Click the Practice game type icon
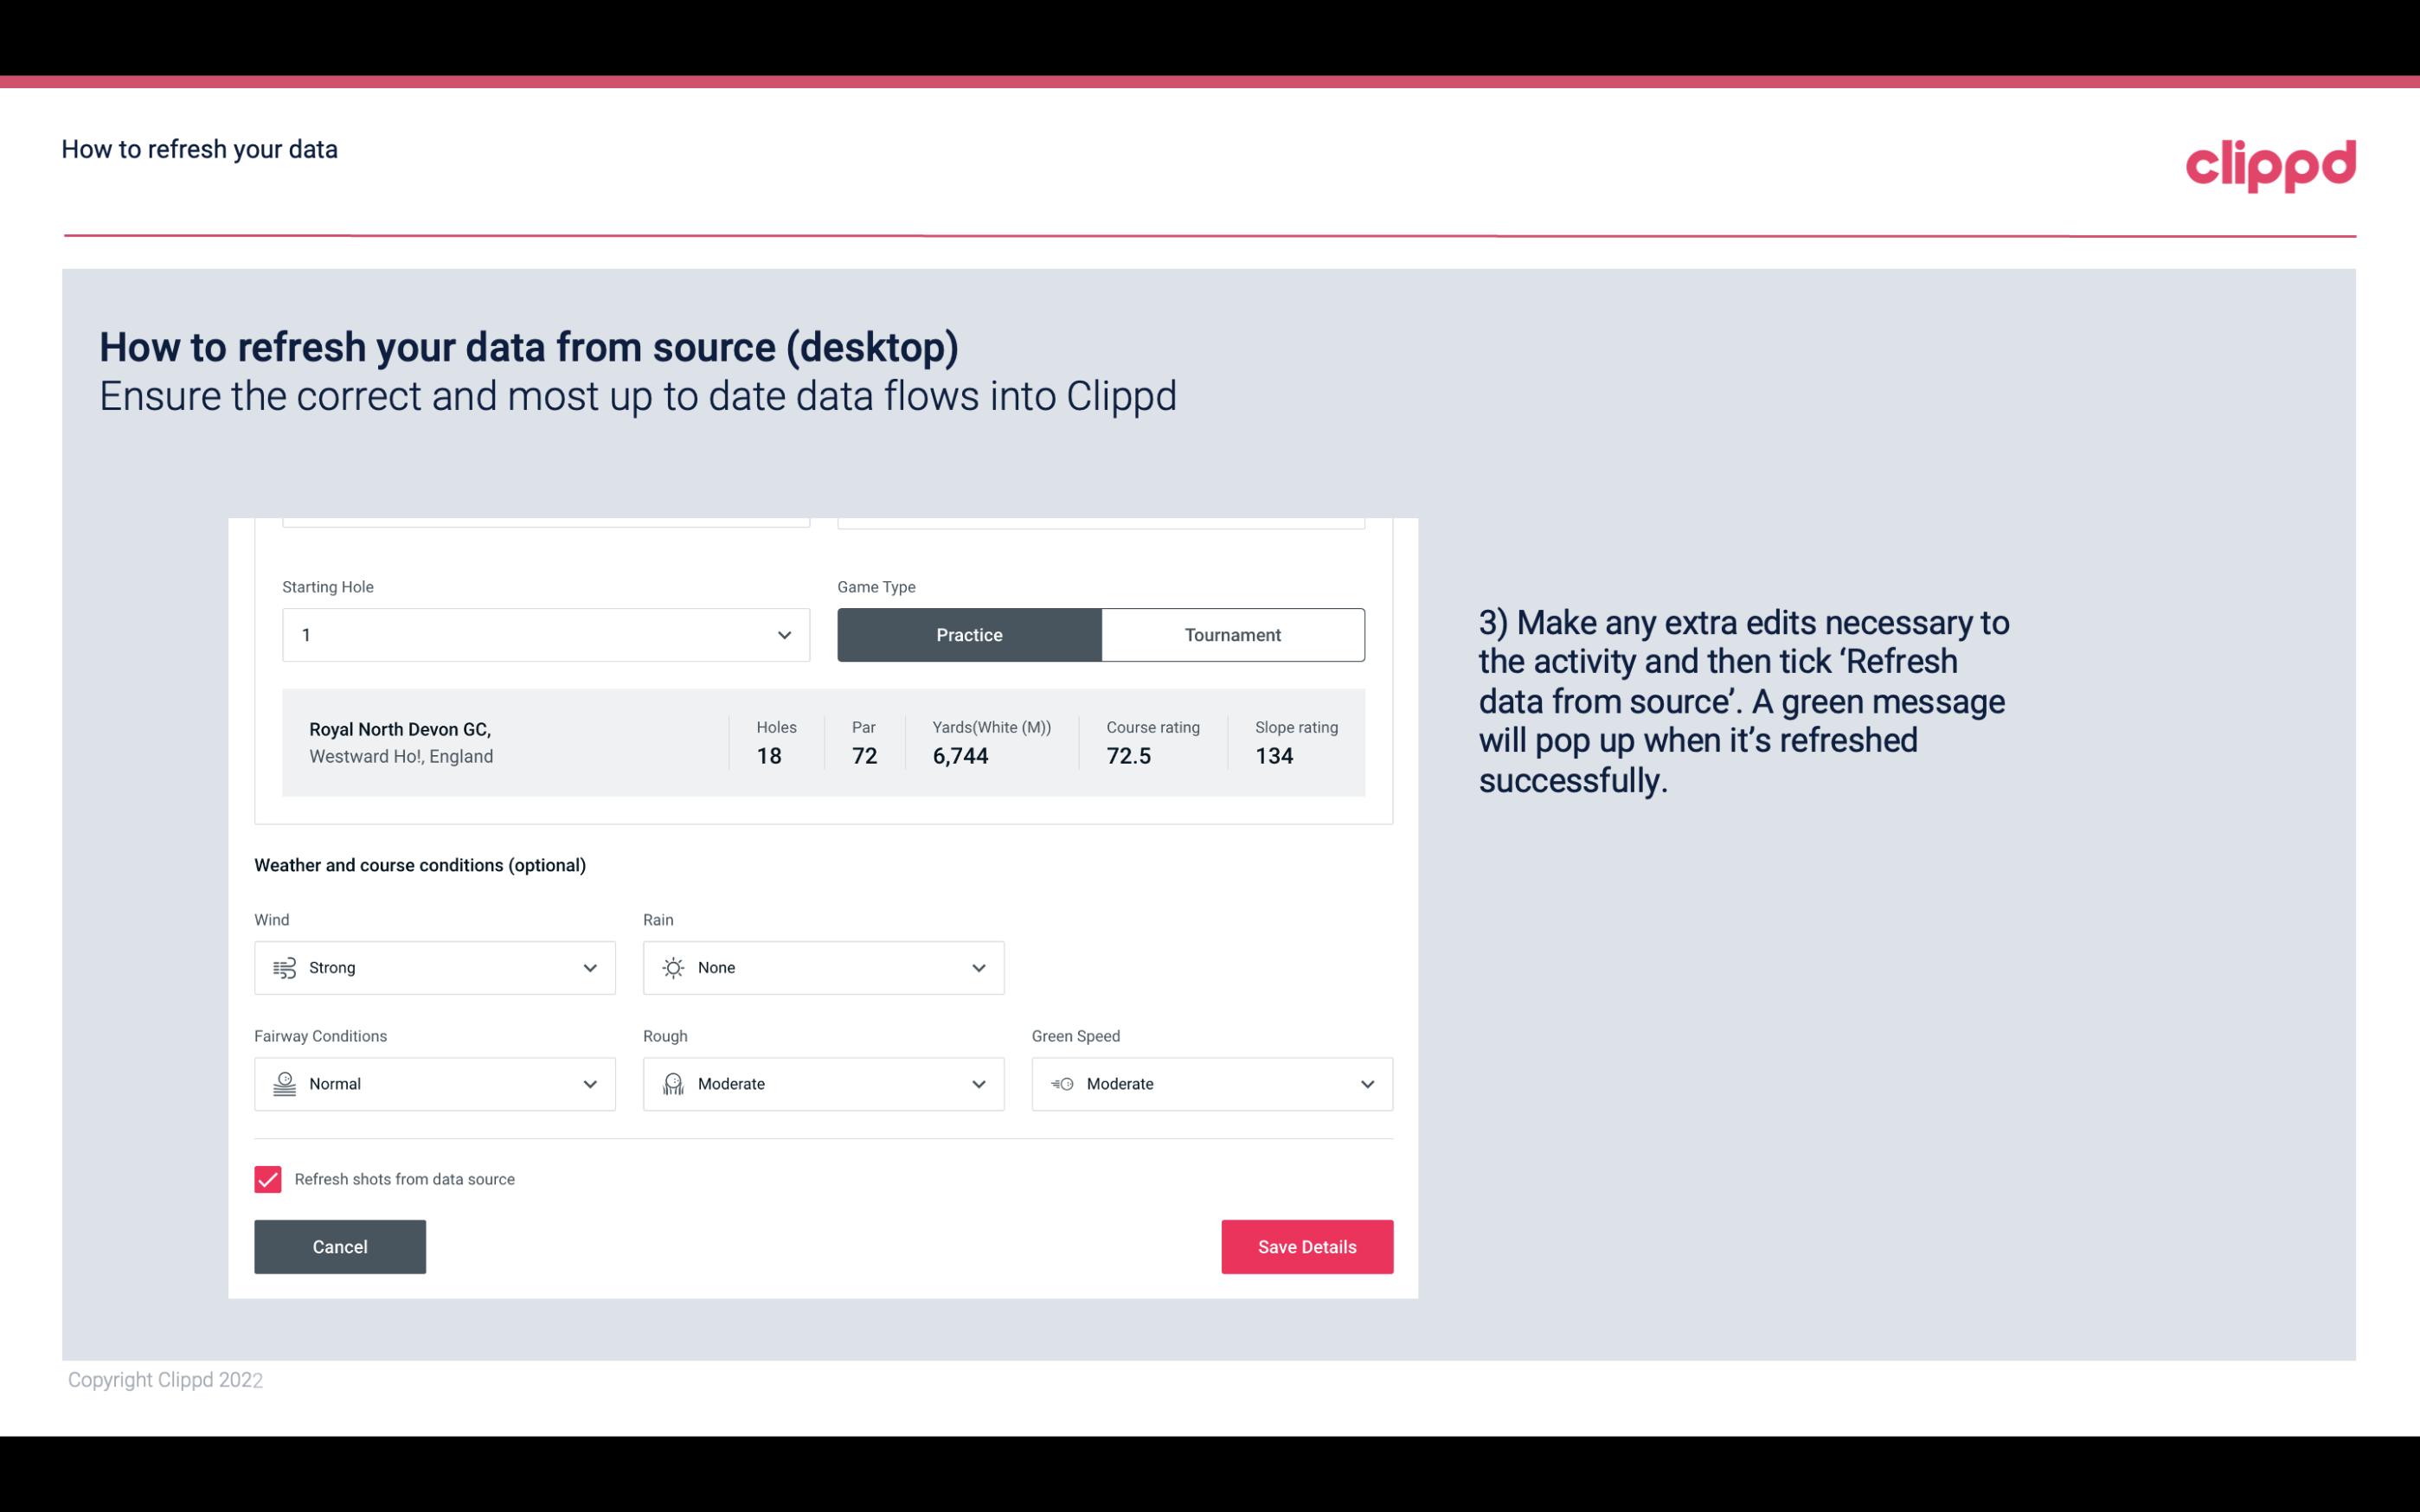The height and width of the screenshot is (1512, 2420). click(969, 634)
